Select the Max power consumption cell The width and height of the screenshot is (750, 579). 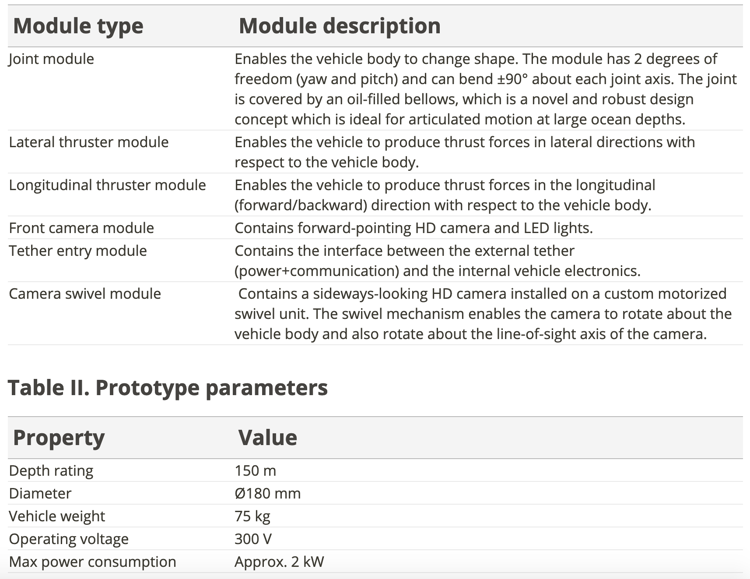92,562
